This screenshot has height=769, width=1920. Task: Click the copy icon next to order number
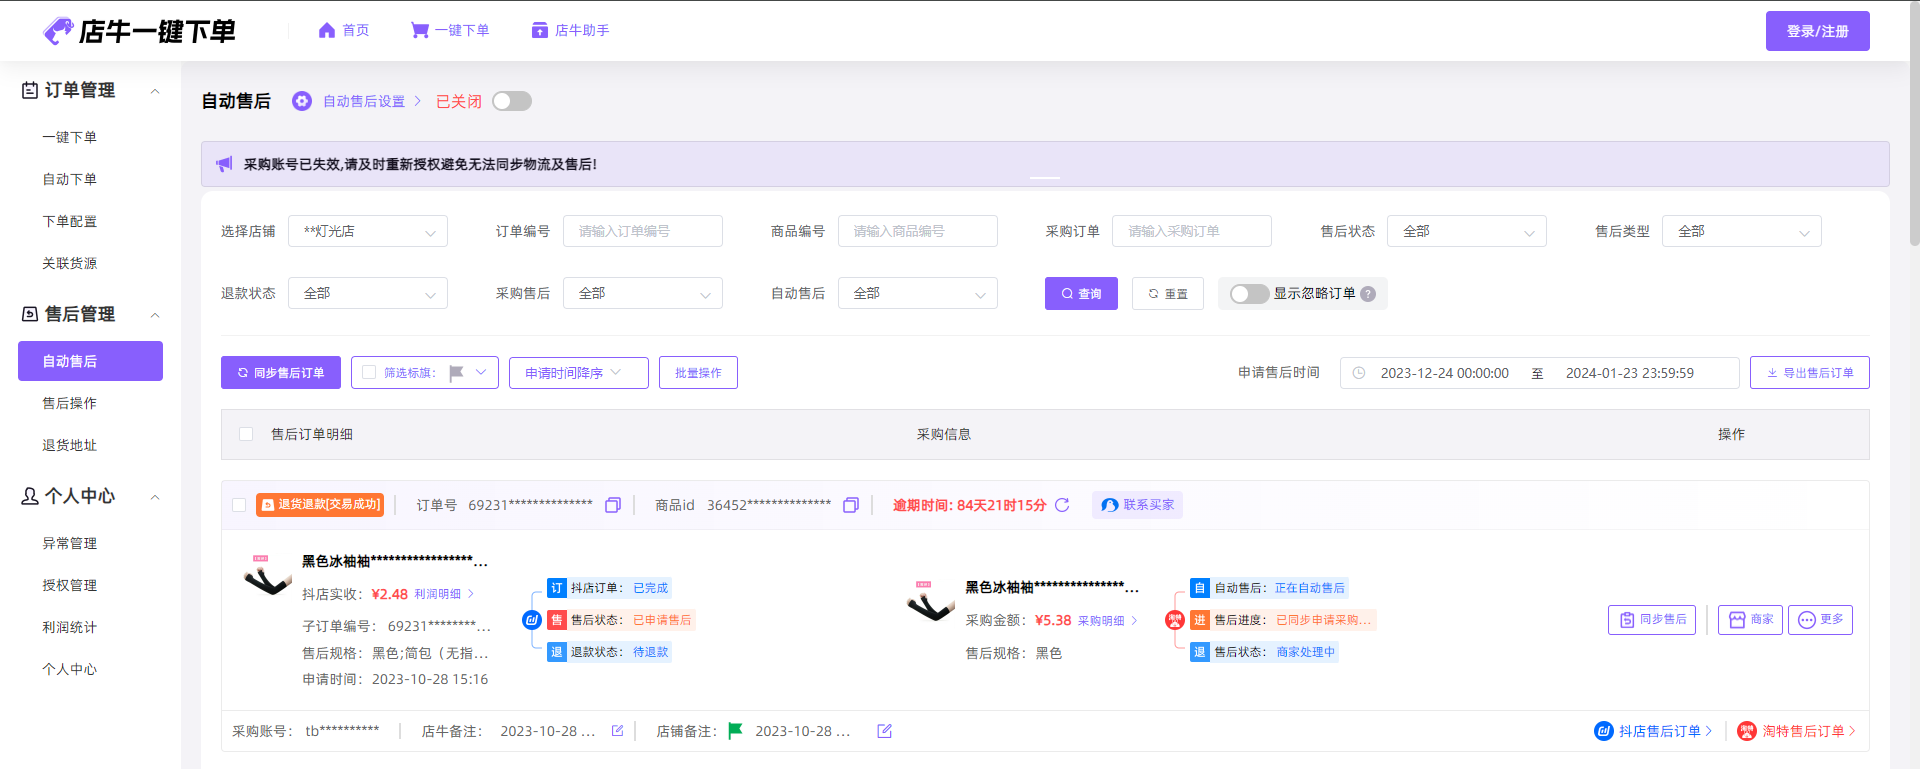point(613,505)
